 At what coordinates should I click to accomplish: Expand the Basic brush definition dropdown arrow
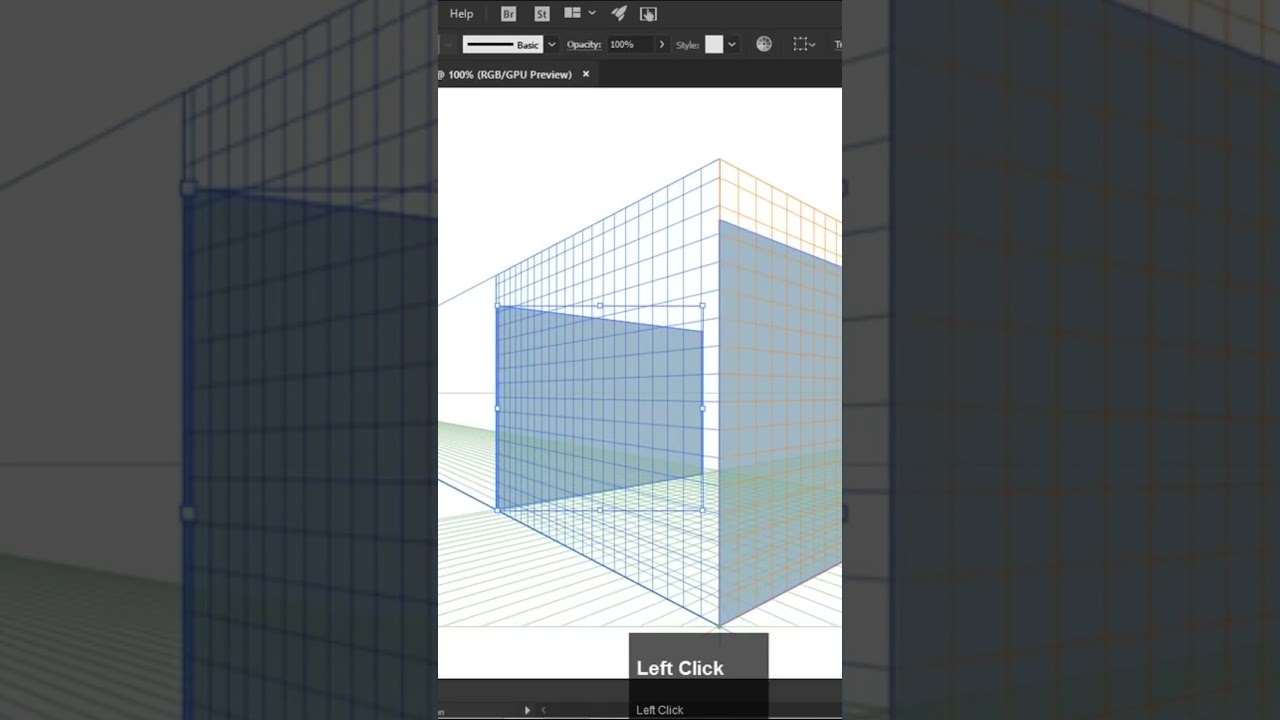551,44
